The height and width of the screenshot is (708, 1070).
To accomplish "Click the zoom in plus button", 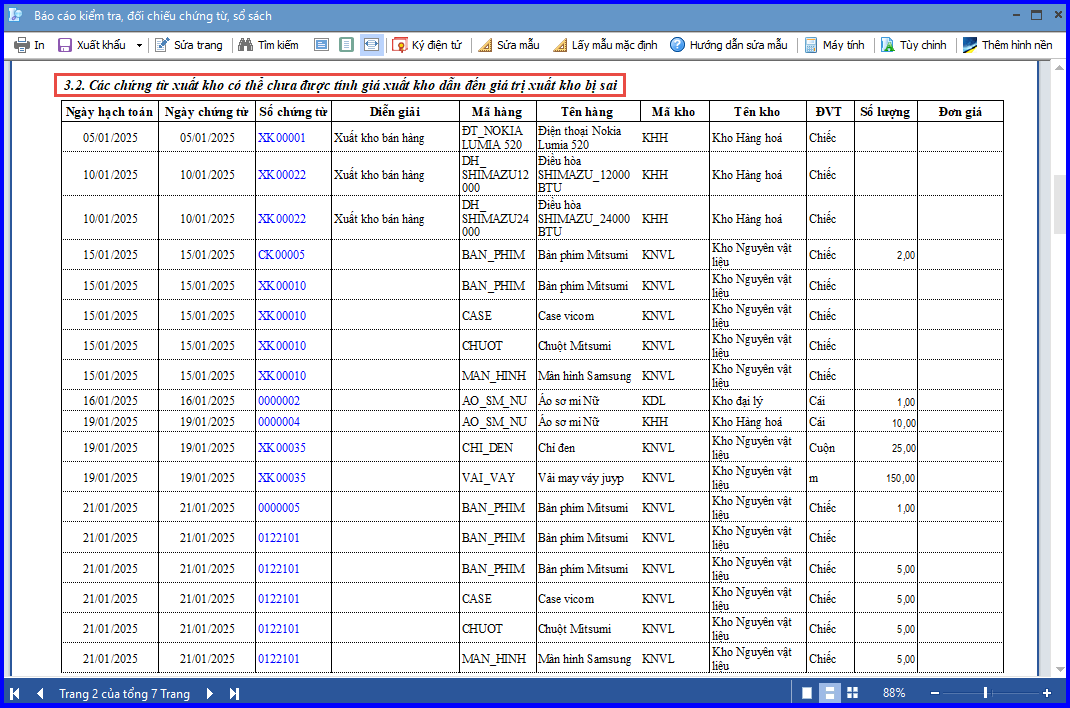I will point(1047,693).
